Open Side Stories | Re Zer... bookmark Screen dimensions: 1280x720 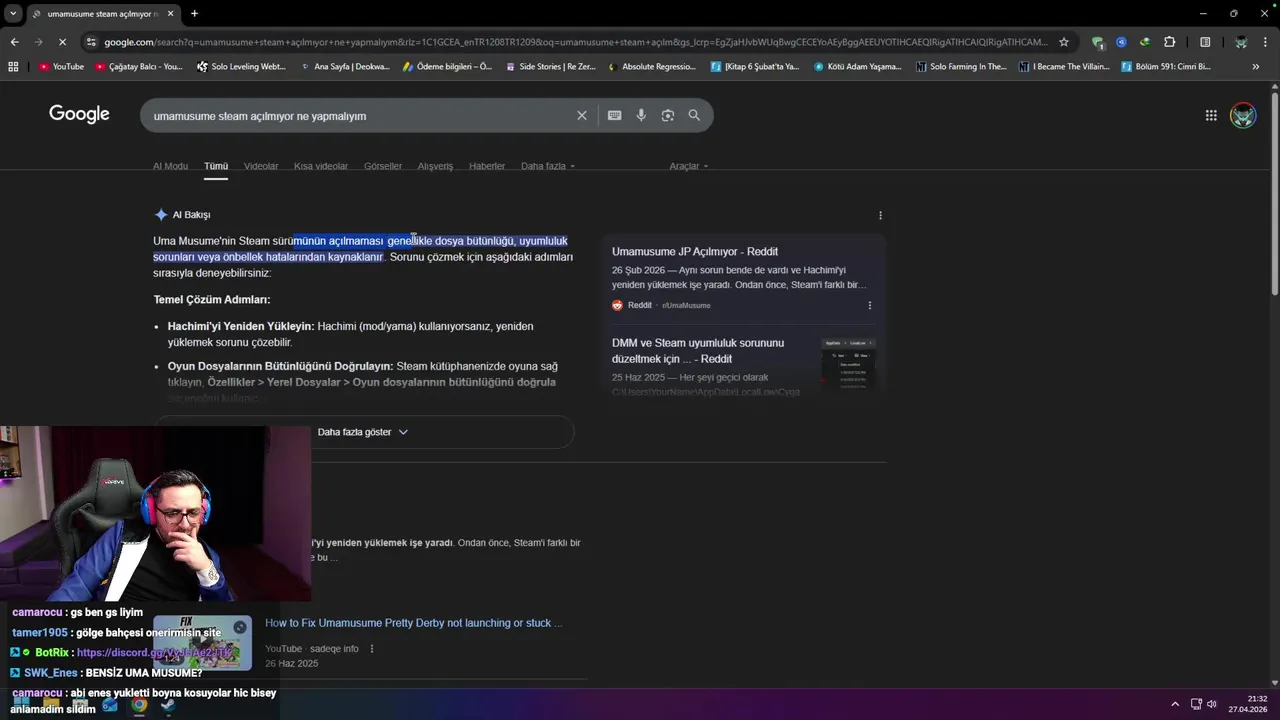tap(550, 67)
